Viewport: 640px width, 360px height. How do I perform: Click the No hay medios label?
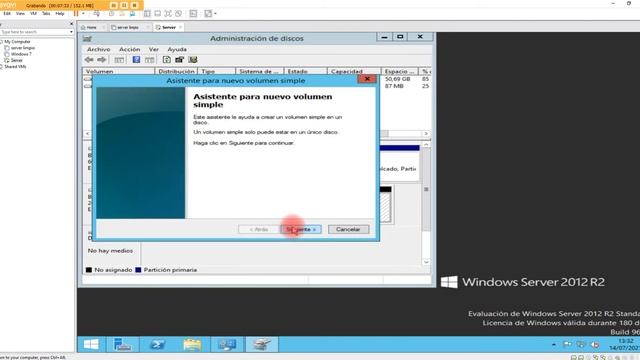(110, 251)
